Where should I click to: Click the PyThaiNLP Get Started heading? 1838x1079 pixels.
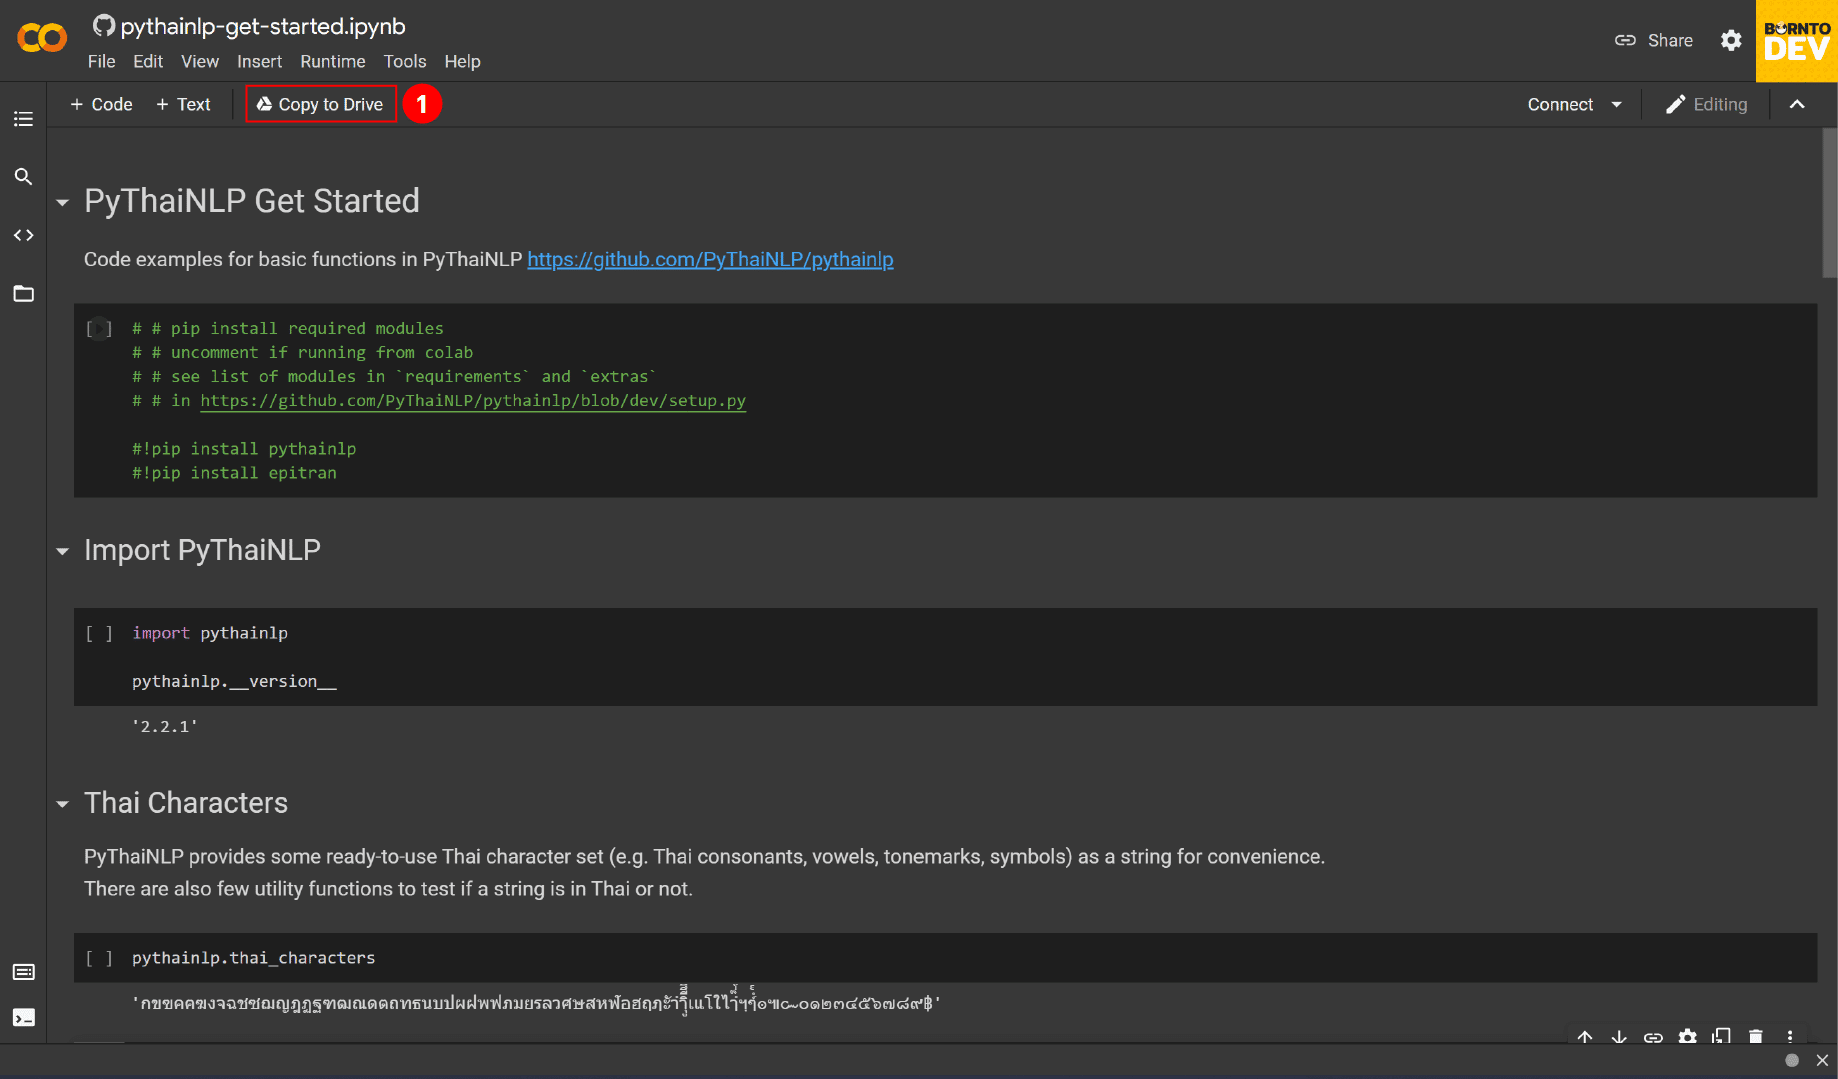[252, 201]
